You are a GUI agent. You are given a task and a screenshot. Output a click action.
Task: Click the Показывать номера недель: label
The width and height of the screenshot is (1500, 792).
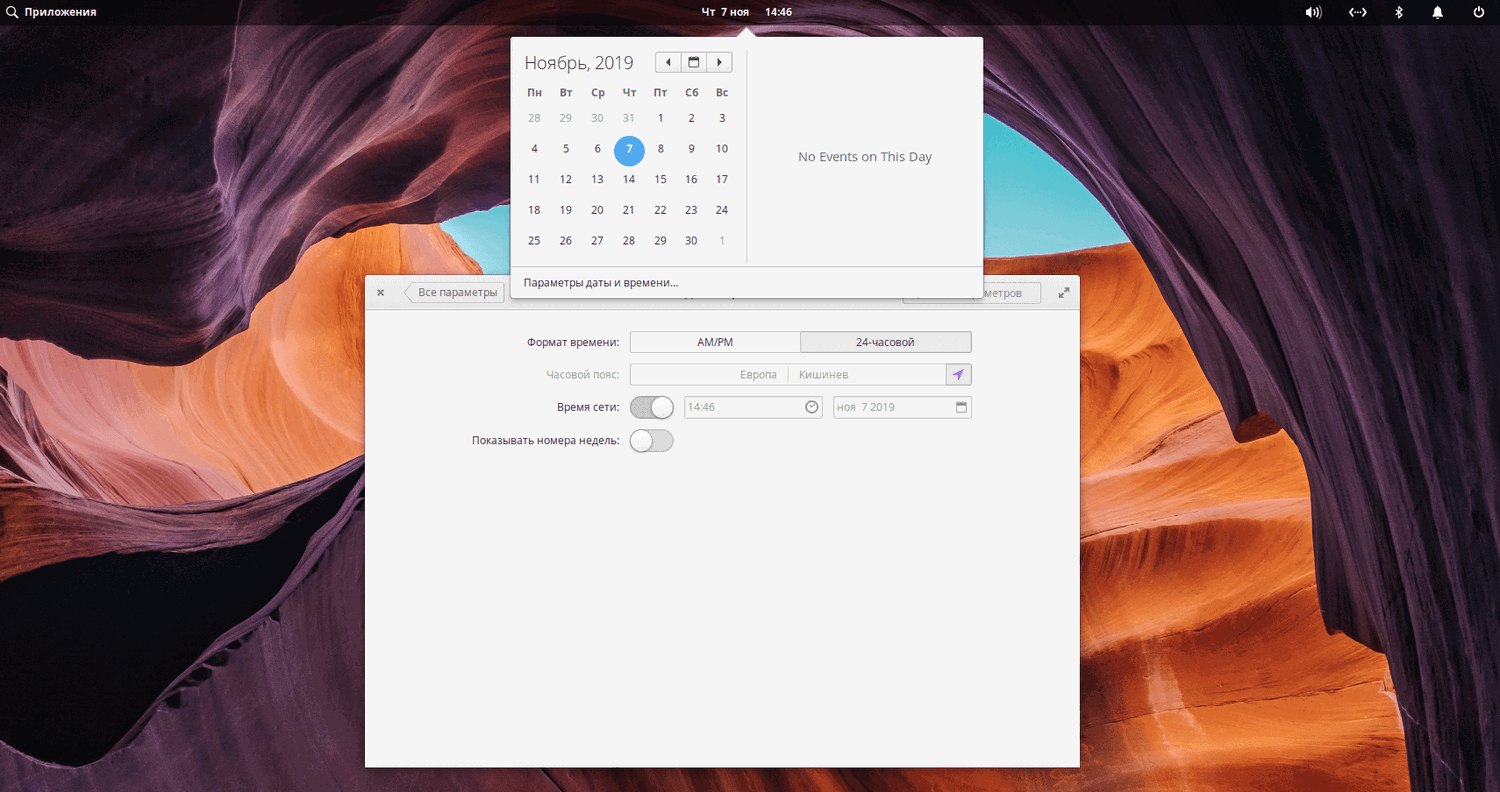(546, 440)
